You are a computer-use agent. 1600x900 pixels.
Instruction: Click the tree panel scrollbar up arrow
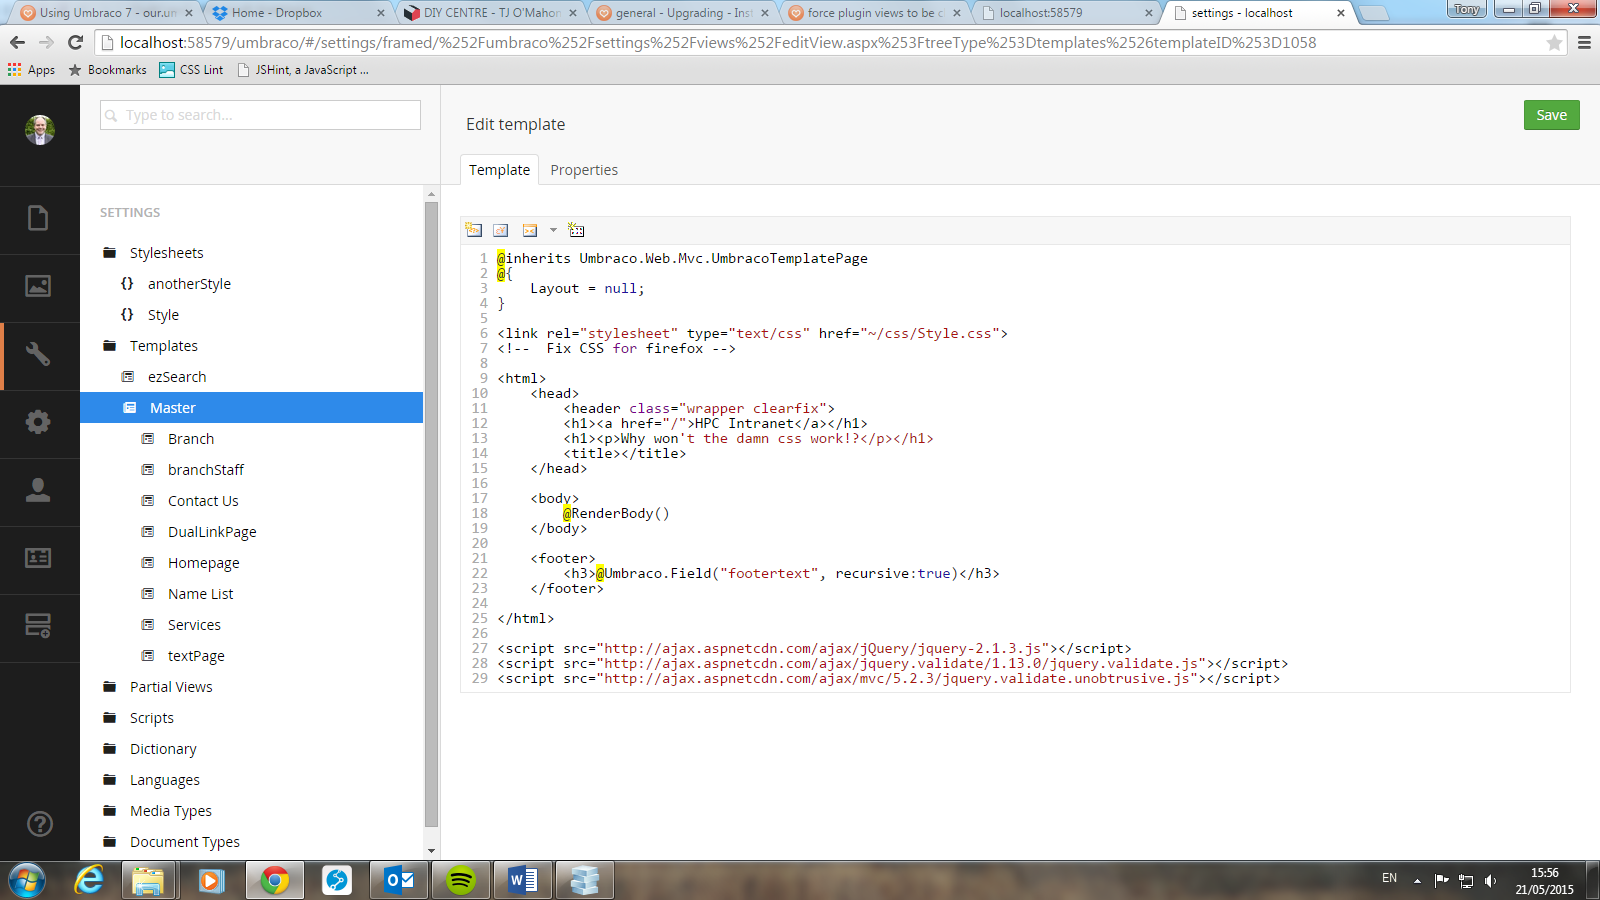coord(431,194)
